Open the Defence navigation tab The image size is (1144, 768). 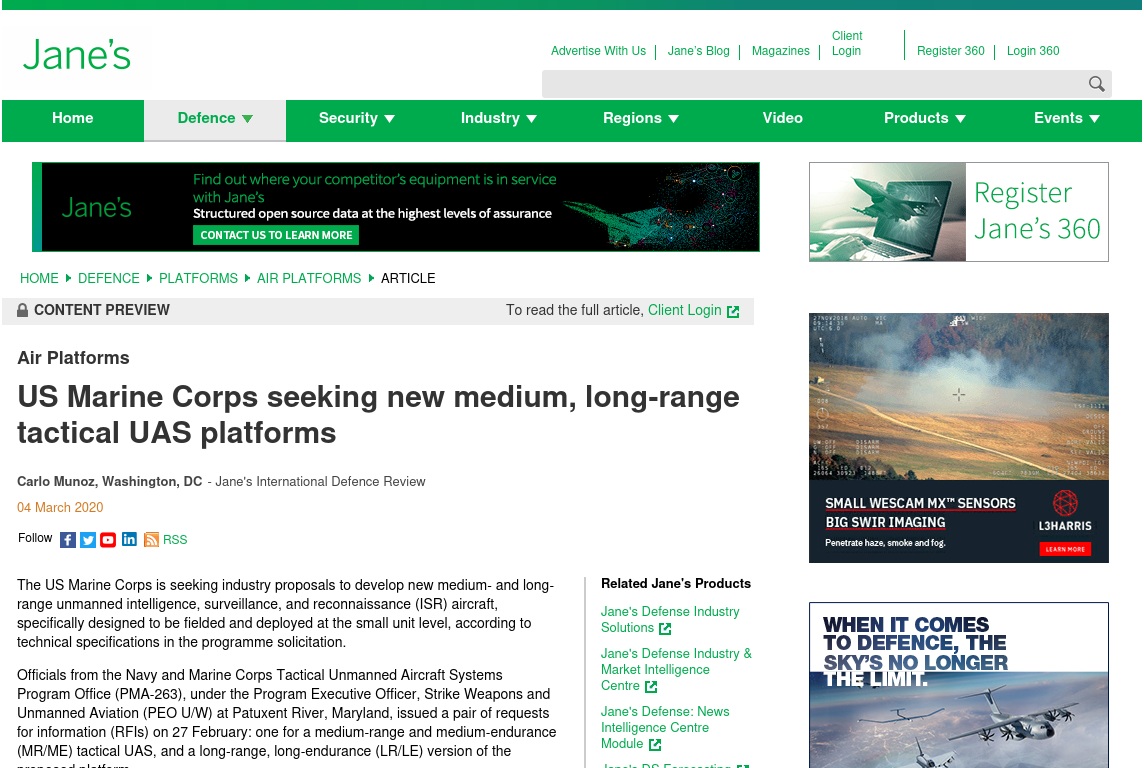pos(214,120)
